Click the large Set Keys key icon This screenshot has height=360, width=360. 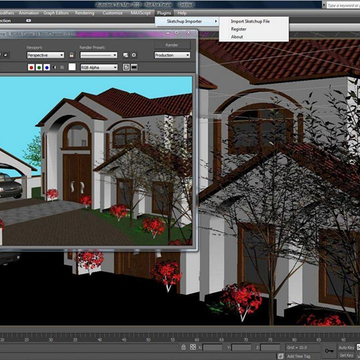(329, 351)
